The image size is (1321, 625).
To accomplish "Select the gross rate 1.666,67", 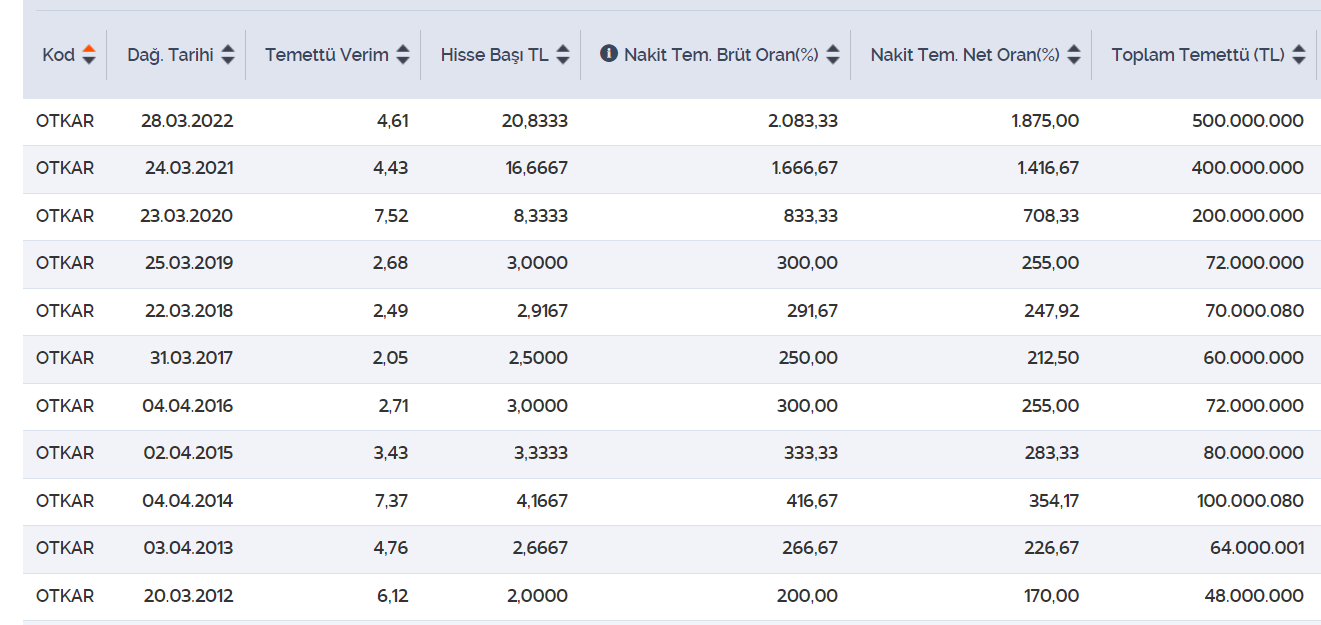I will click(805, 168).
